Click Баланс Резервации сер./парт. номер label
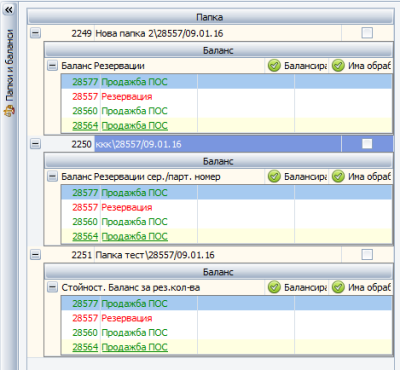Screen dimensions: 400x370 coord(141,177)
